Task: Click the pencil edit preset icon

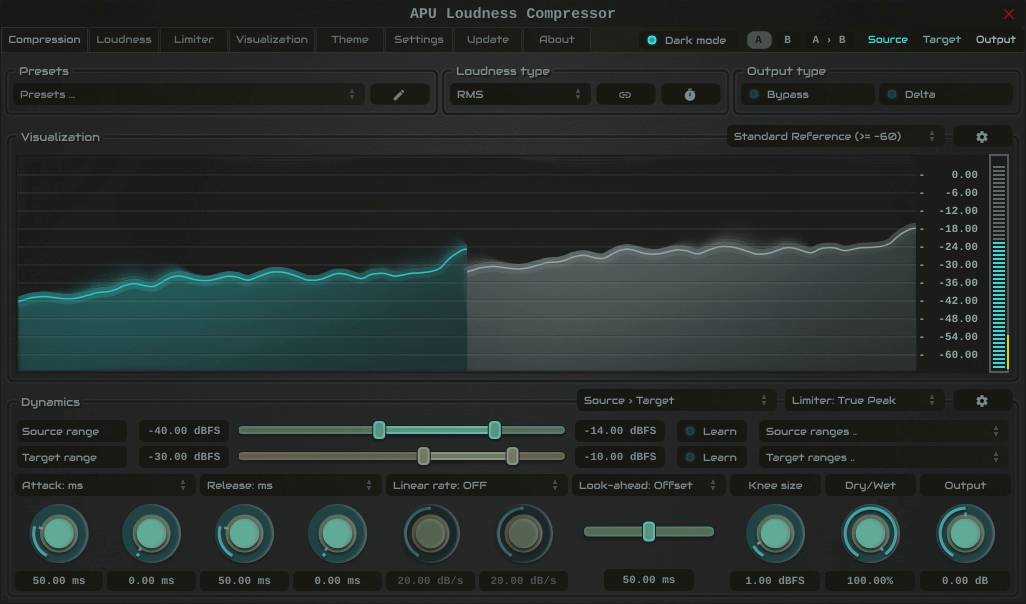Action: point(399,94)
